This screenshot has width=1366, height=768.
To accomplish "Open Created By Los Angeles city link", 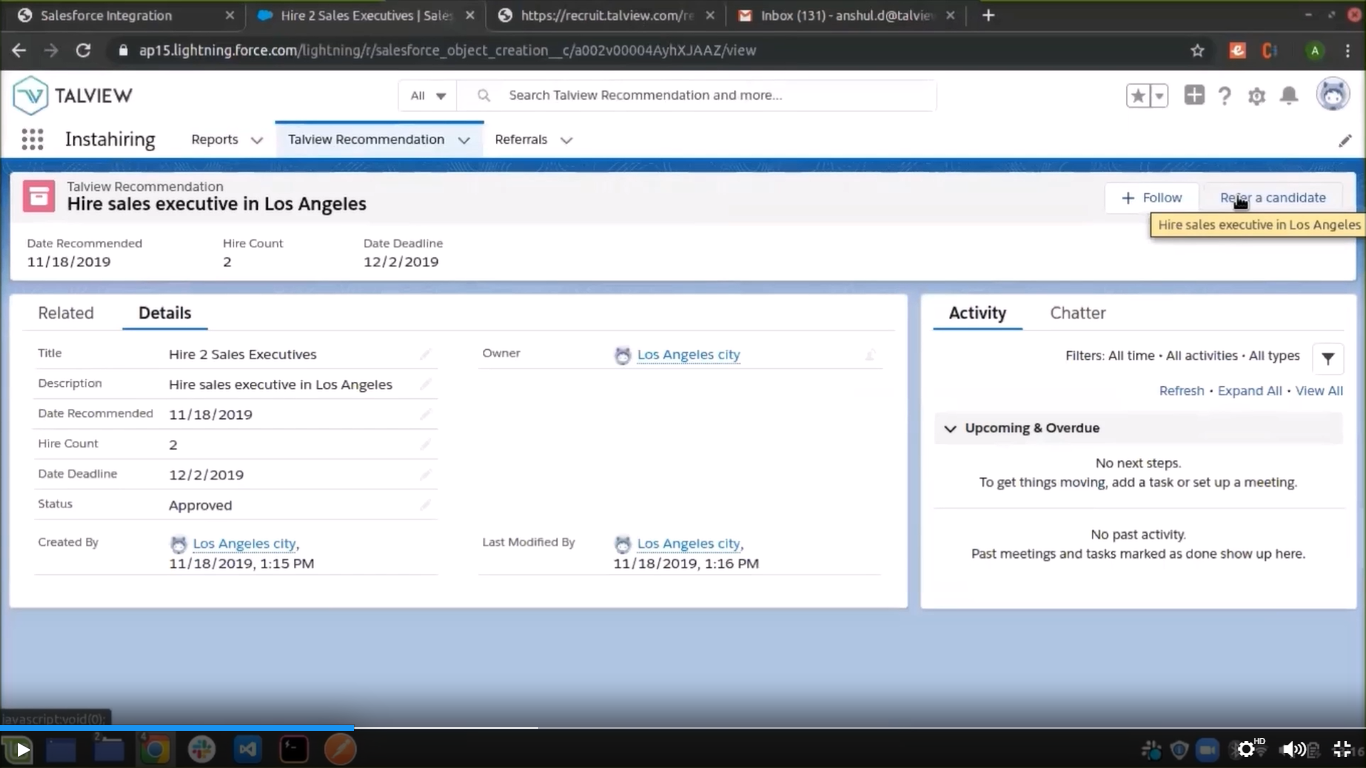I will pyautogui.click(x=244, y=543).
